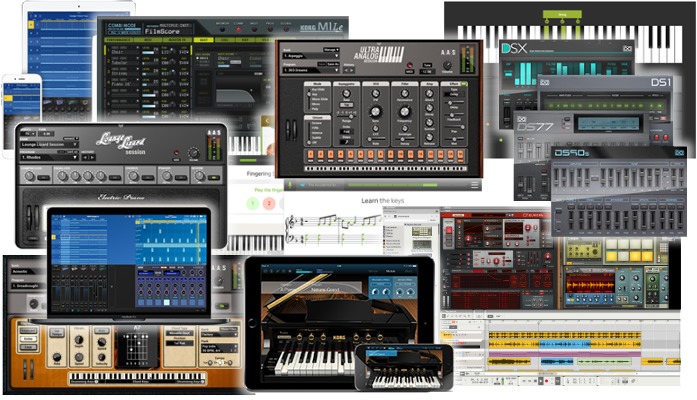Click Show Files button in Strum
The image size is (697, 400).
pyautogui.click(x=228, y=329)
